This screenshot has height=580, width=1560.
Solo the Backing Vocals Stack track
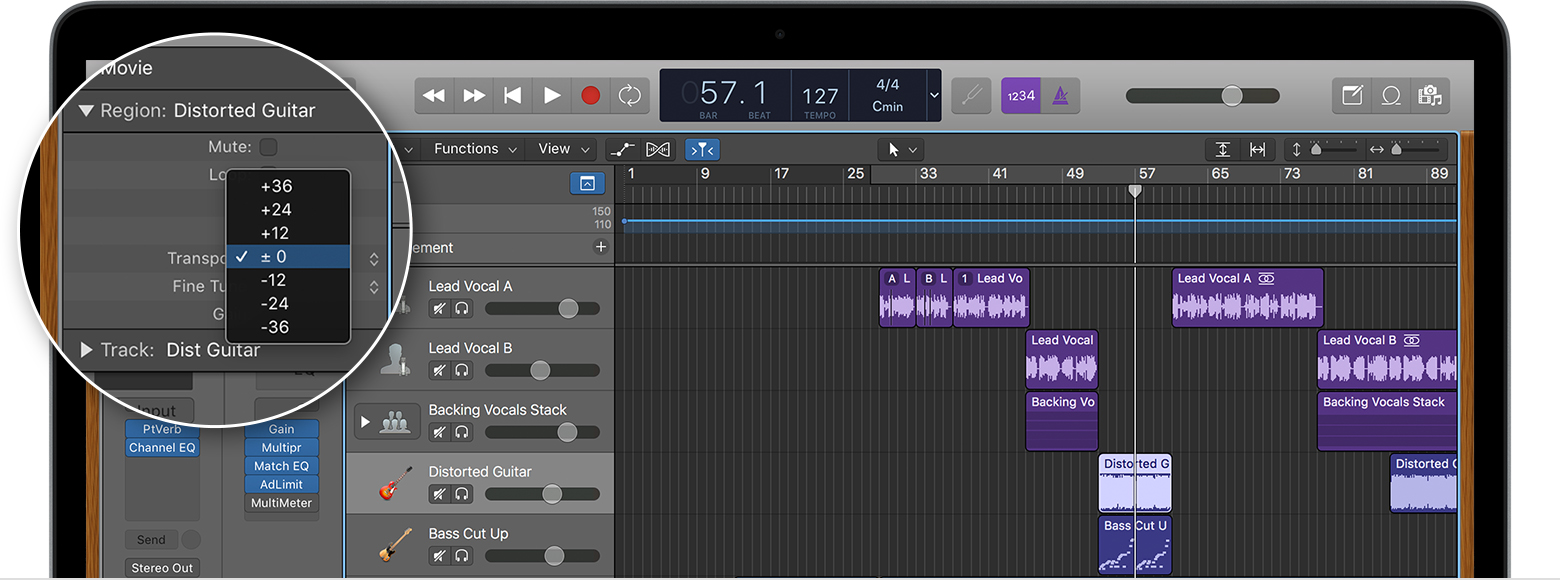(461, 432)
